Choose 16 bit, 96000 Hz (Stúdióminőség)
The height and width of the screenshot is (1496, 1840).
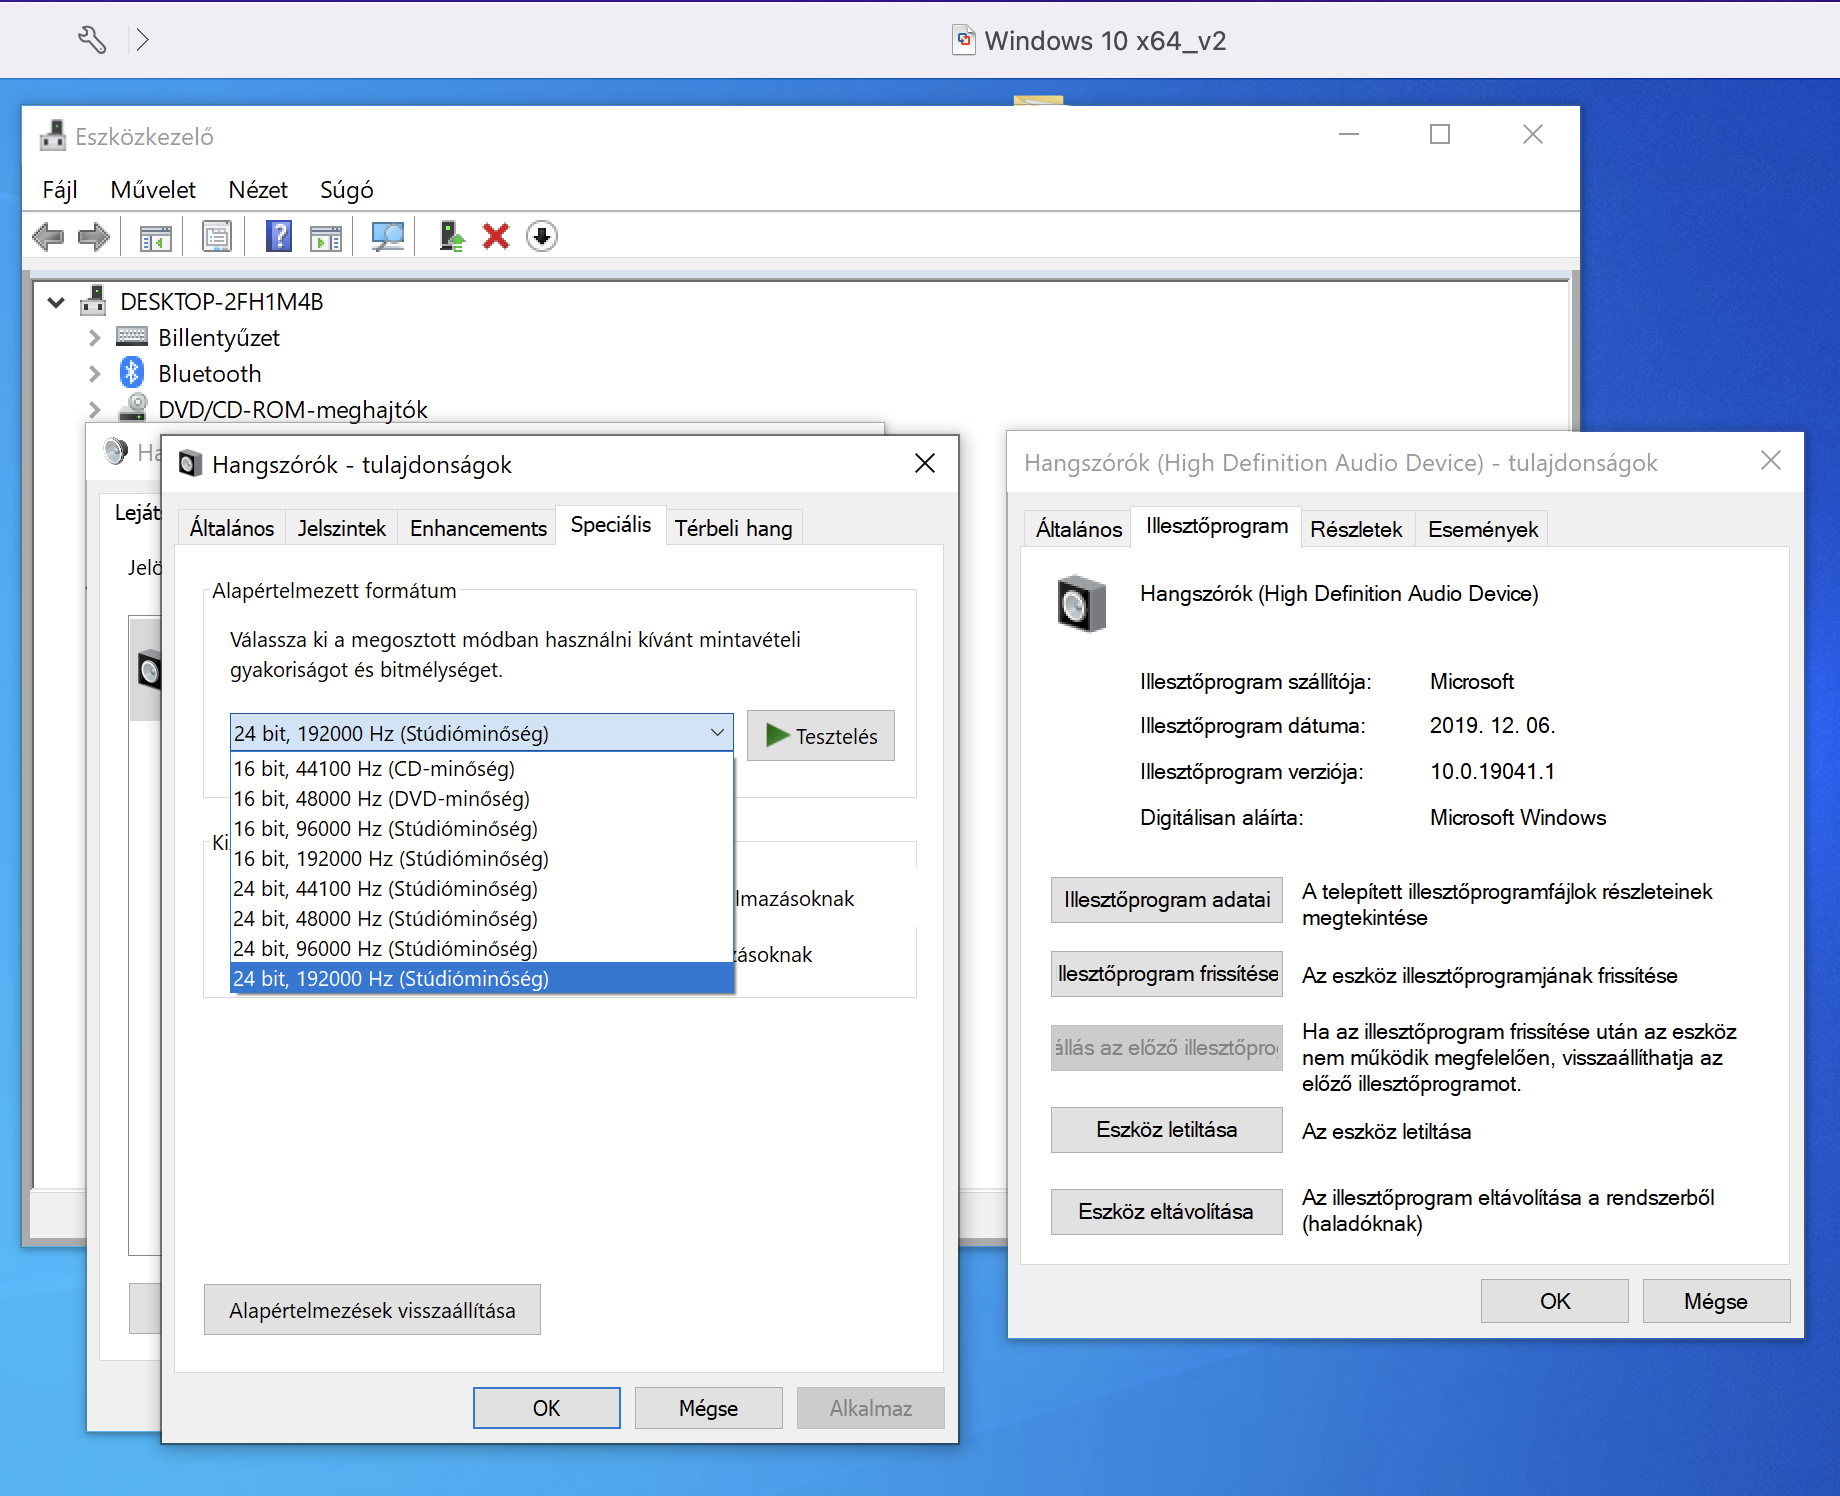482,828
